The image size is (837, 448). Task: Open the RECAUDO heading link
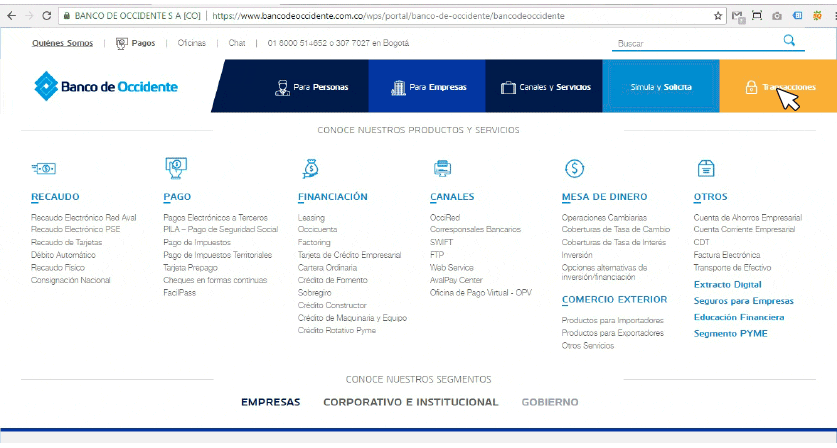coord(55,197)
